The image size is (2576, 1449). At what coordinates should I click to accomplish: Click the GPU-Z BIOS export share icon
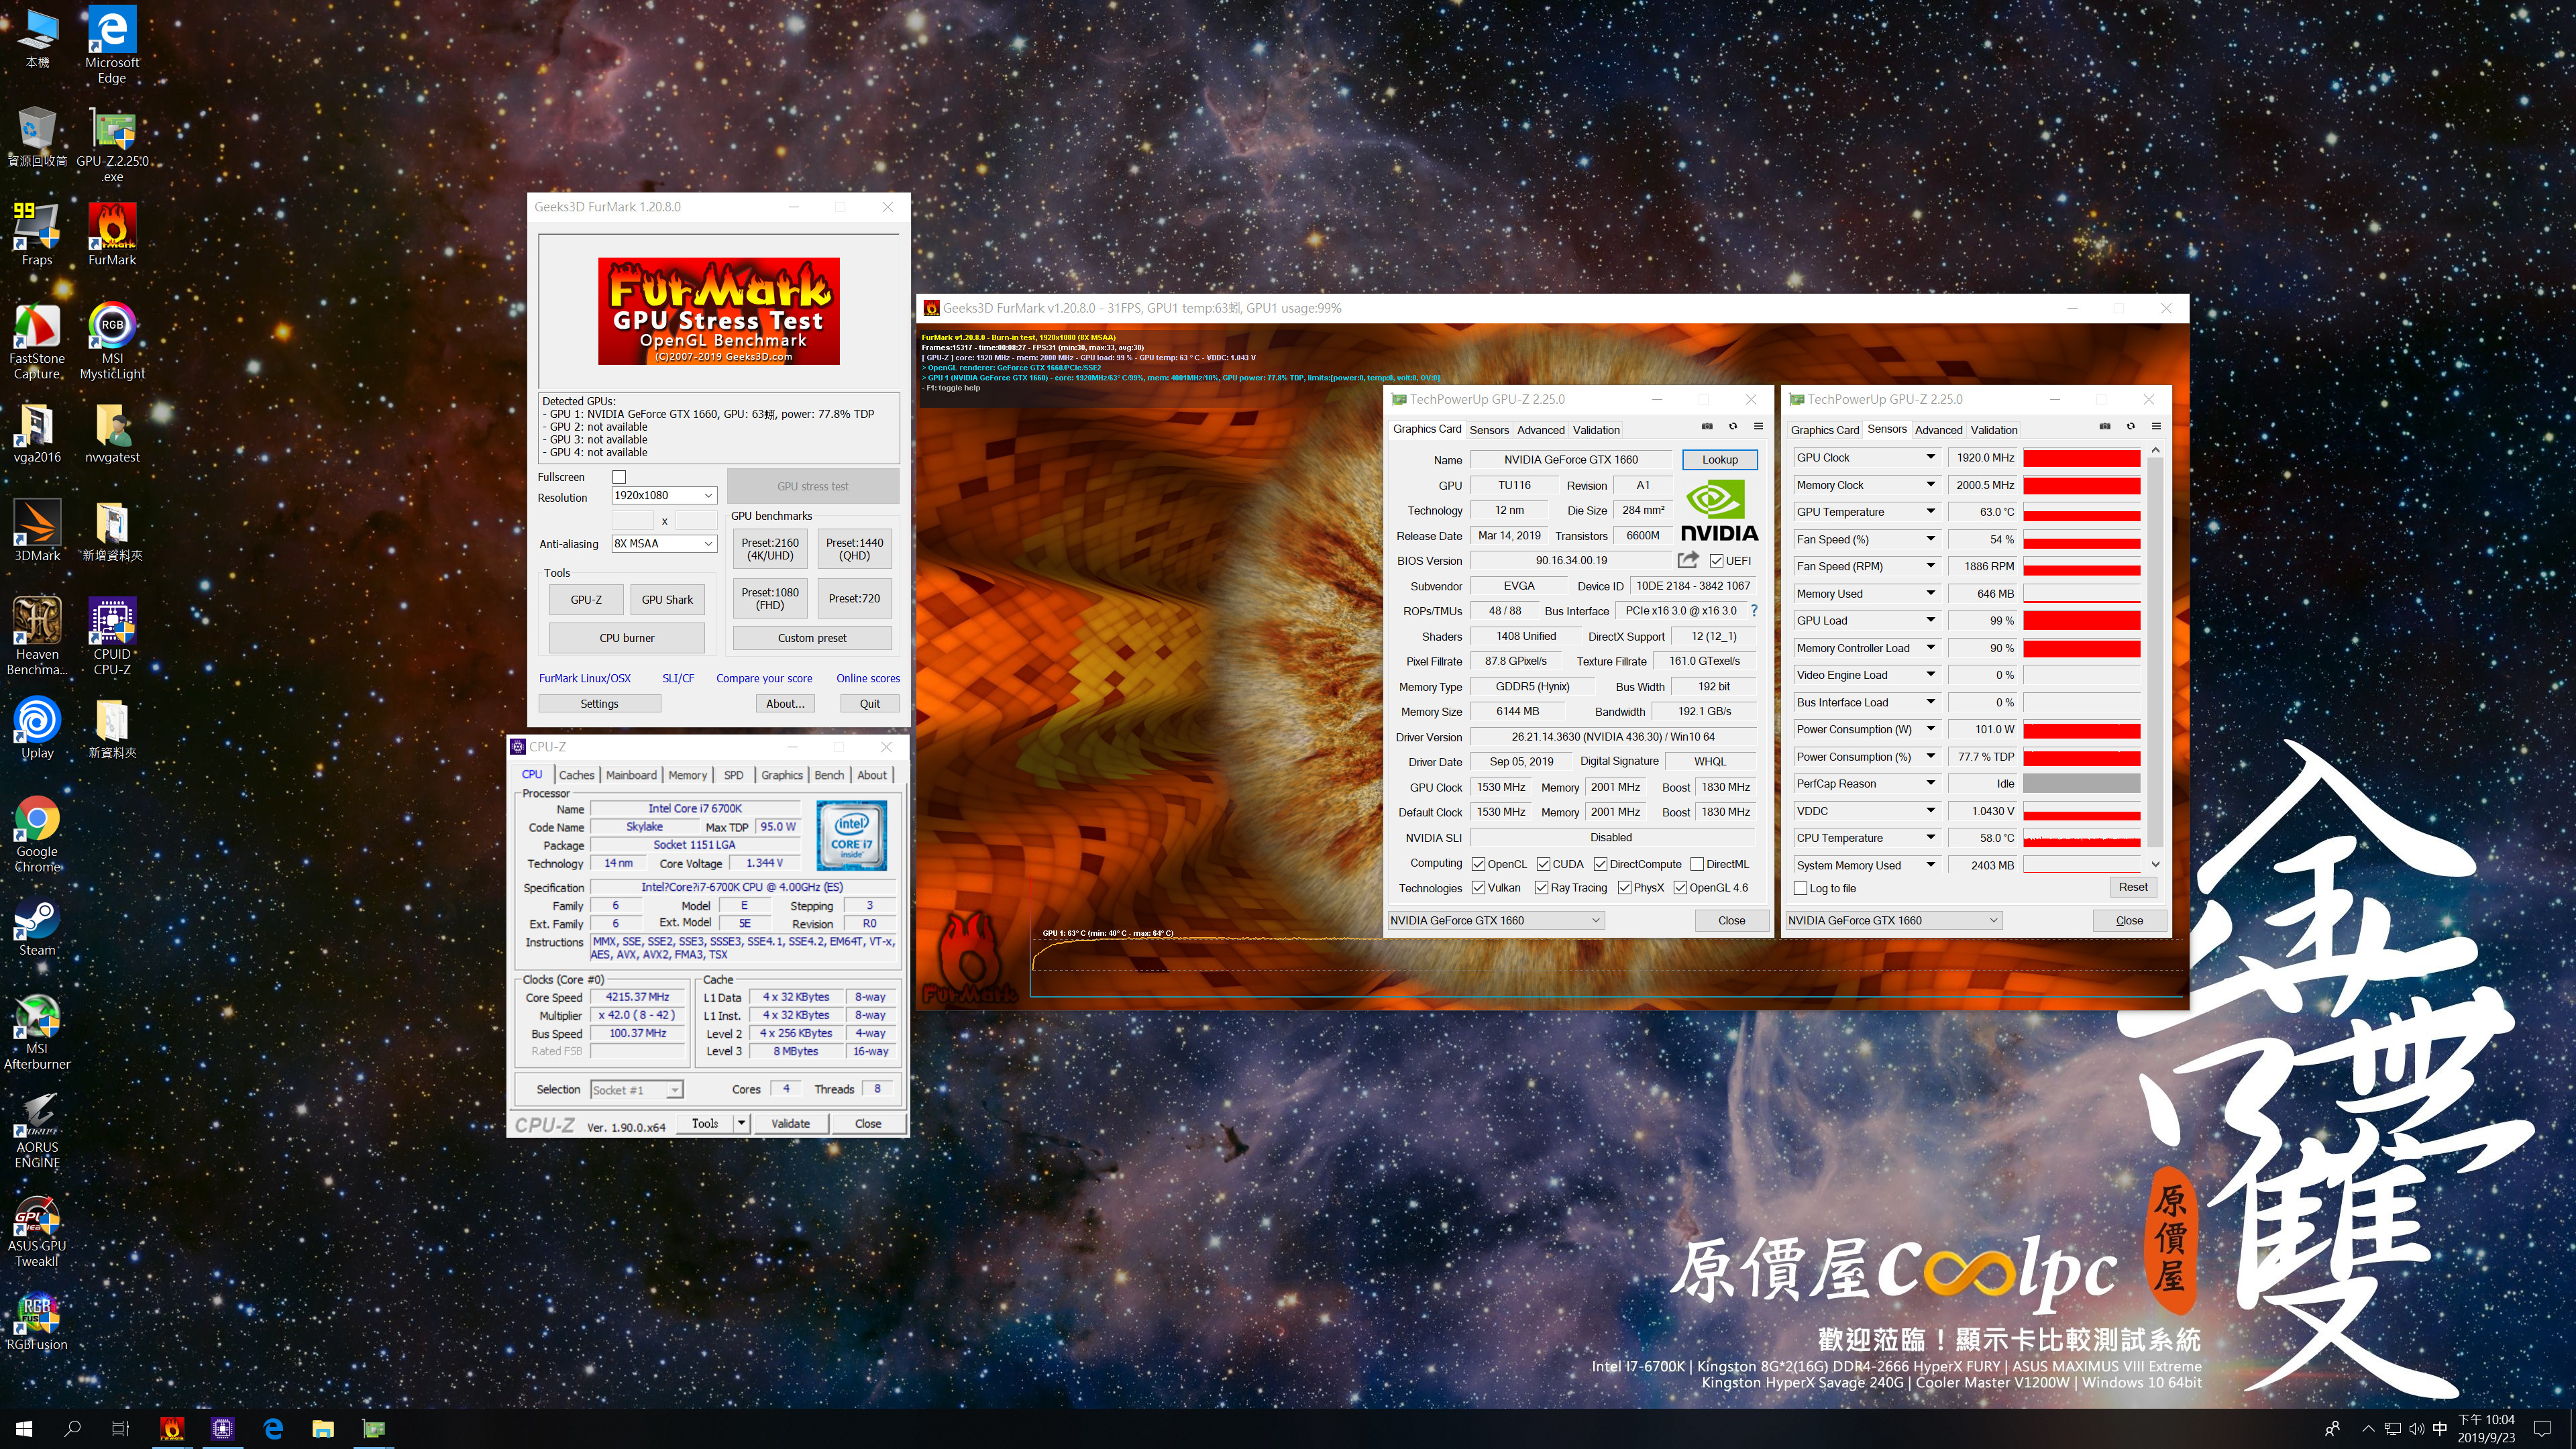(1688, 560)
